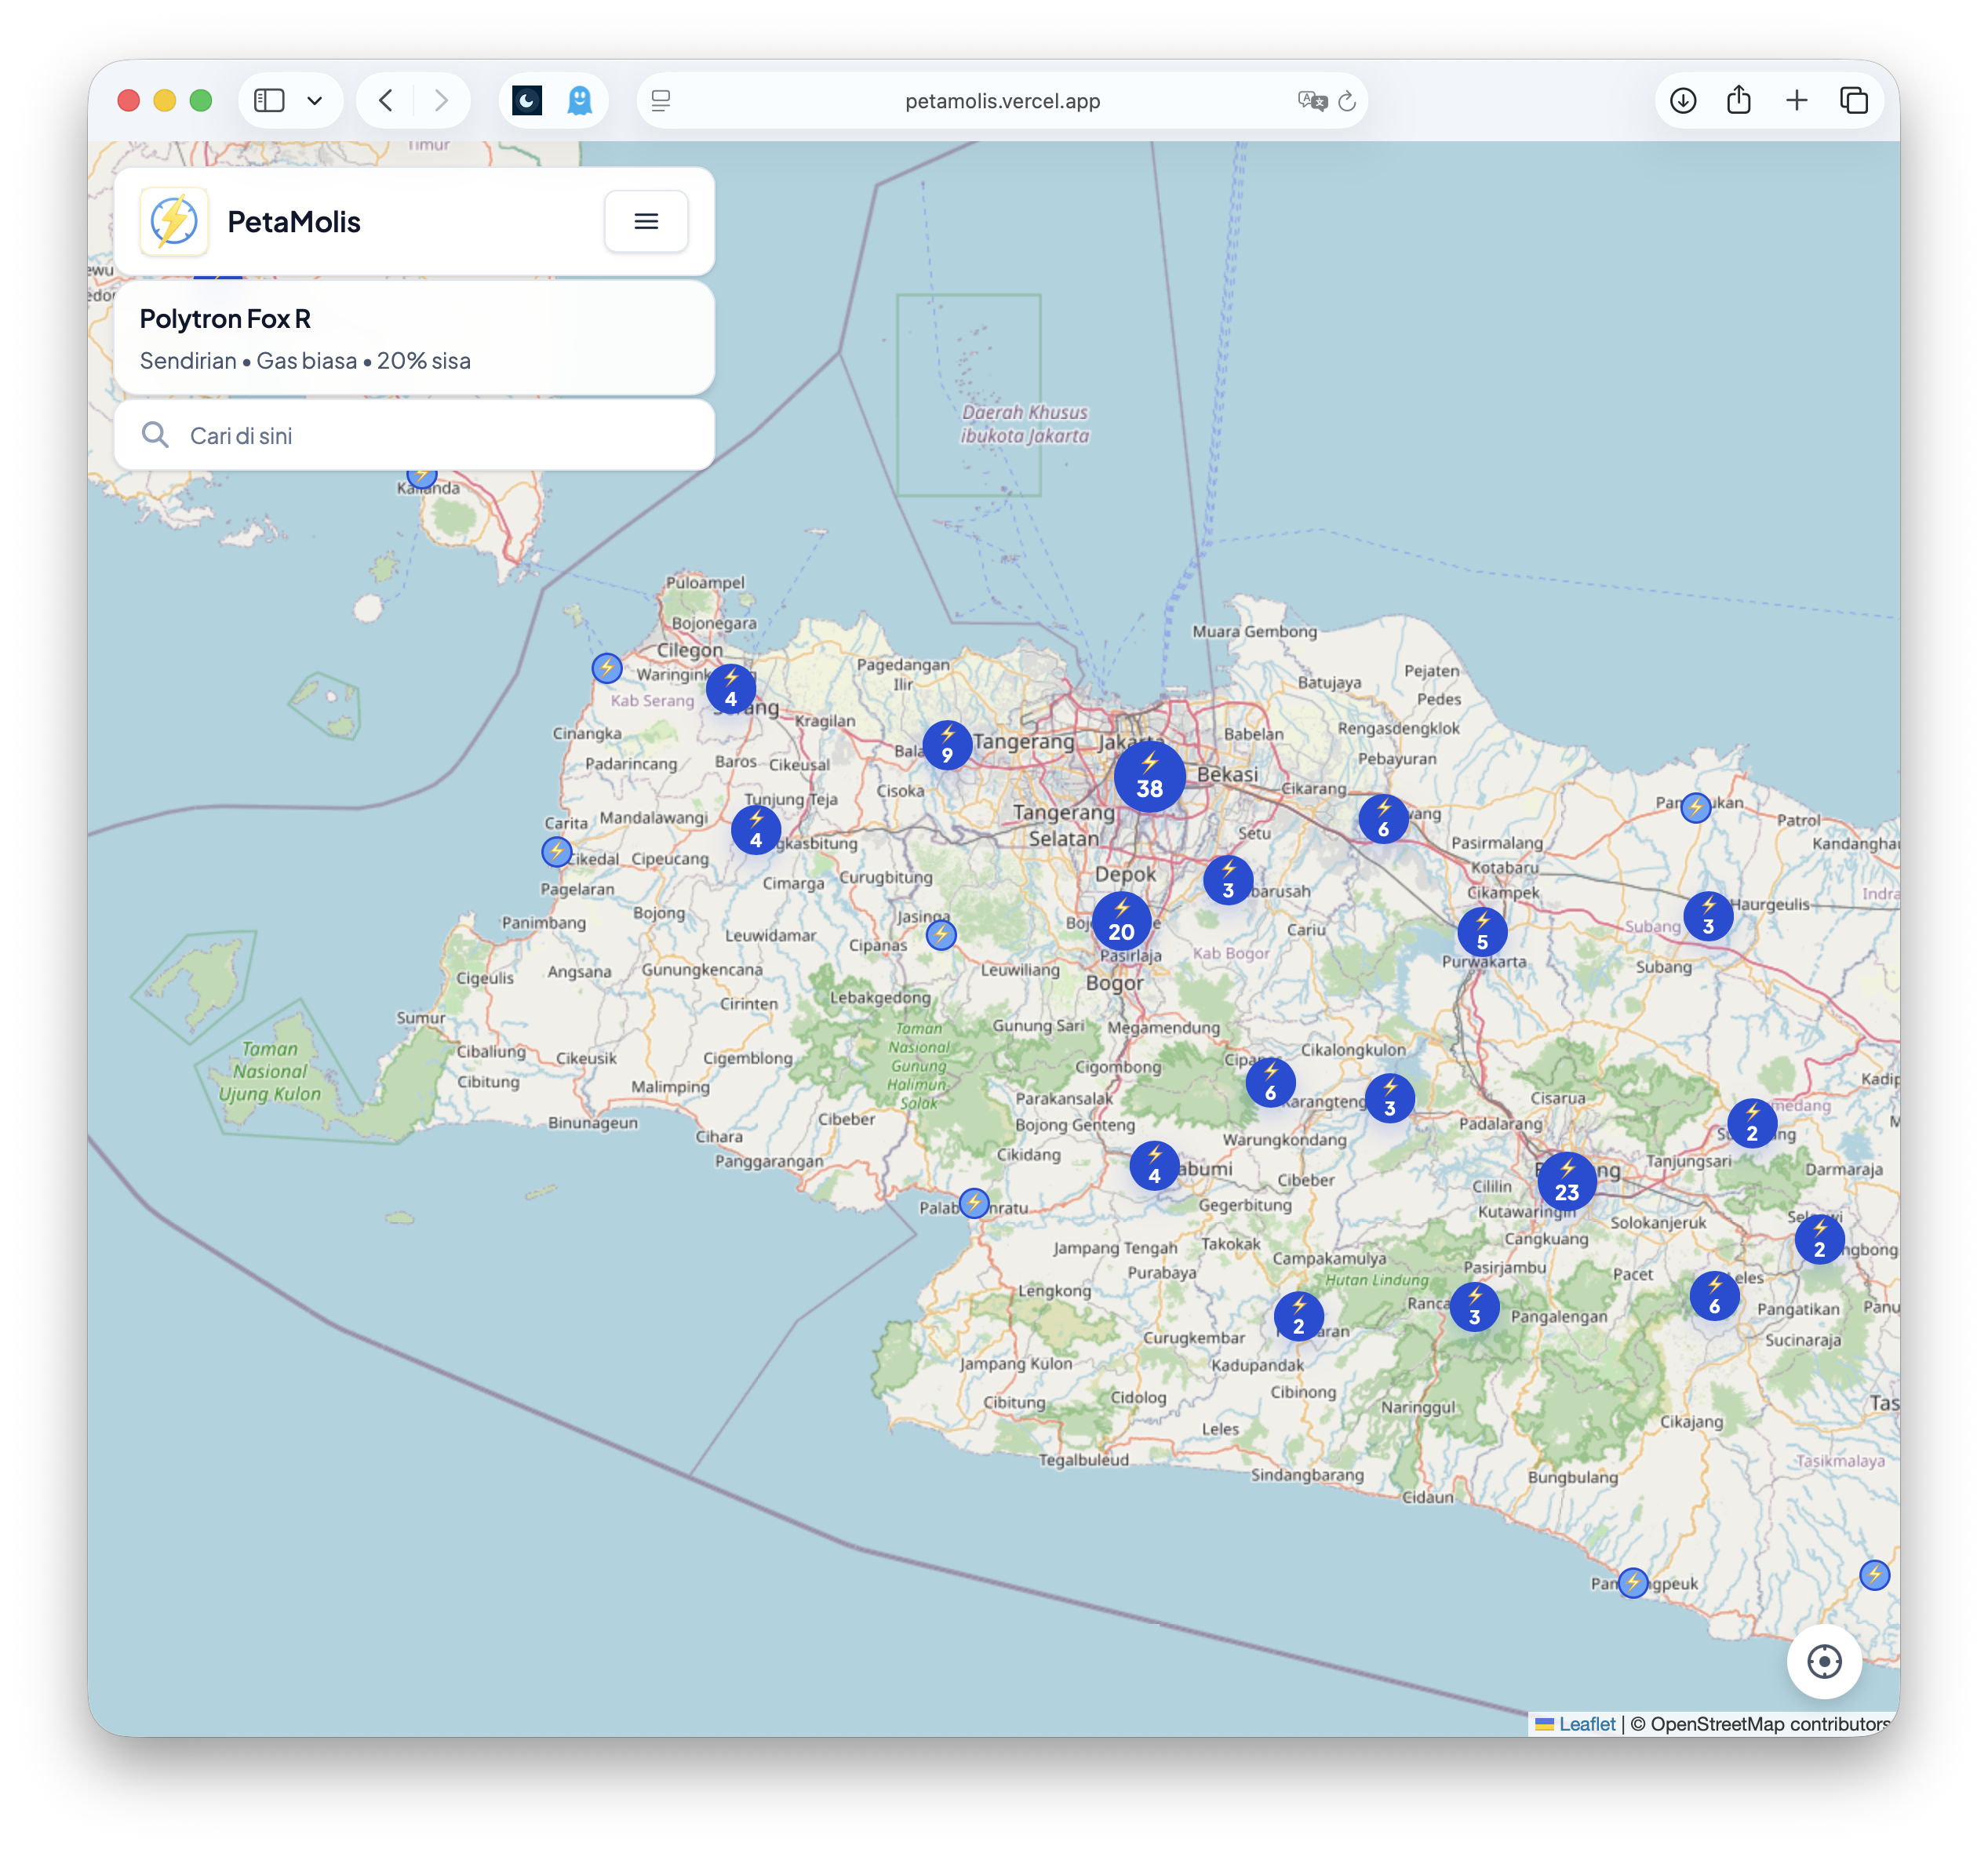Viewport: 1988px width, 1853px height.
Task: Select the 9 cluster marker near Tangerang
Action: (x=945, y=745)
